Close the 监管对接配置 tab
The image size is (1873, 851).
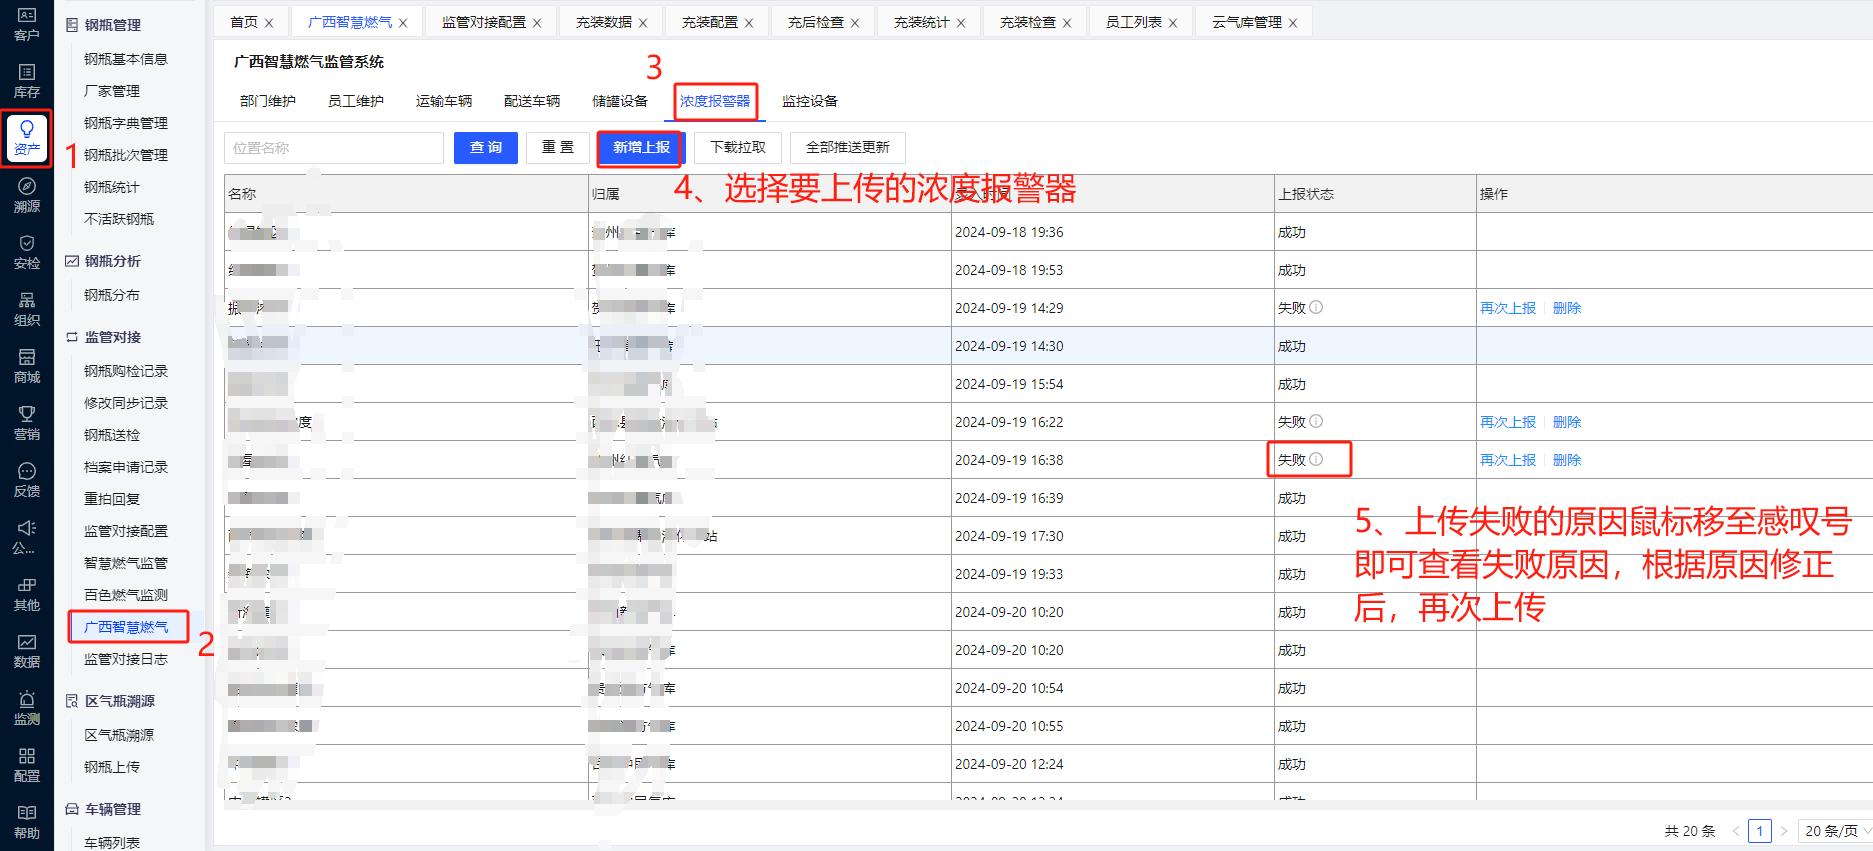pyautogui.click(x=537, y=23)
